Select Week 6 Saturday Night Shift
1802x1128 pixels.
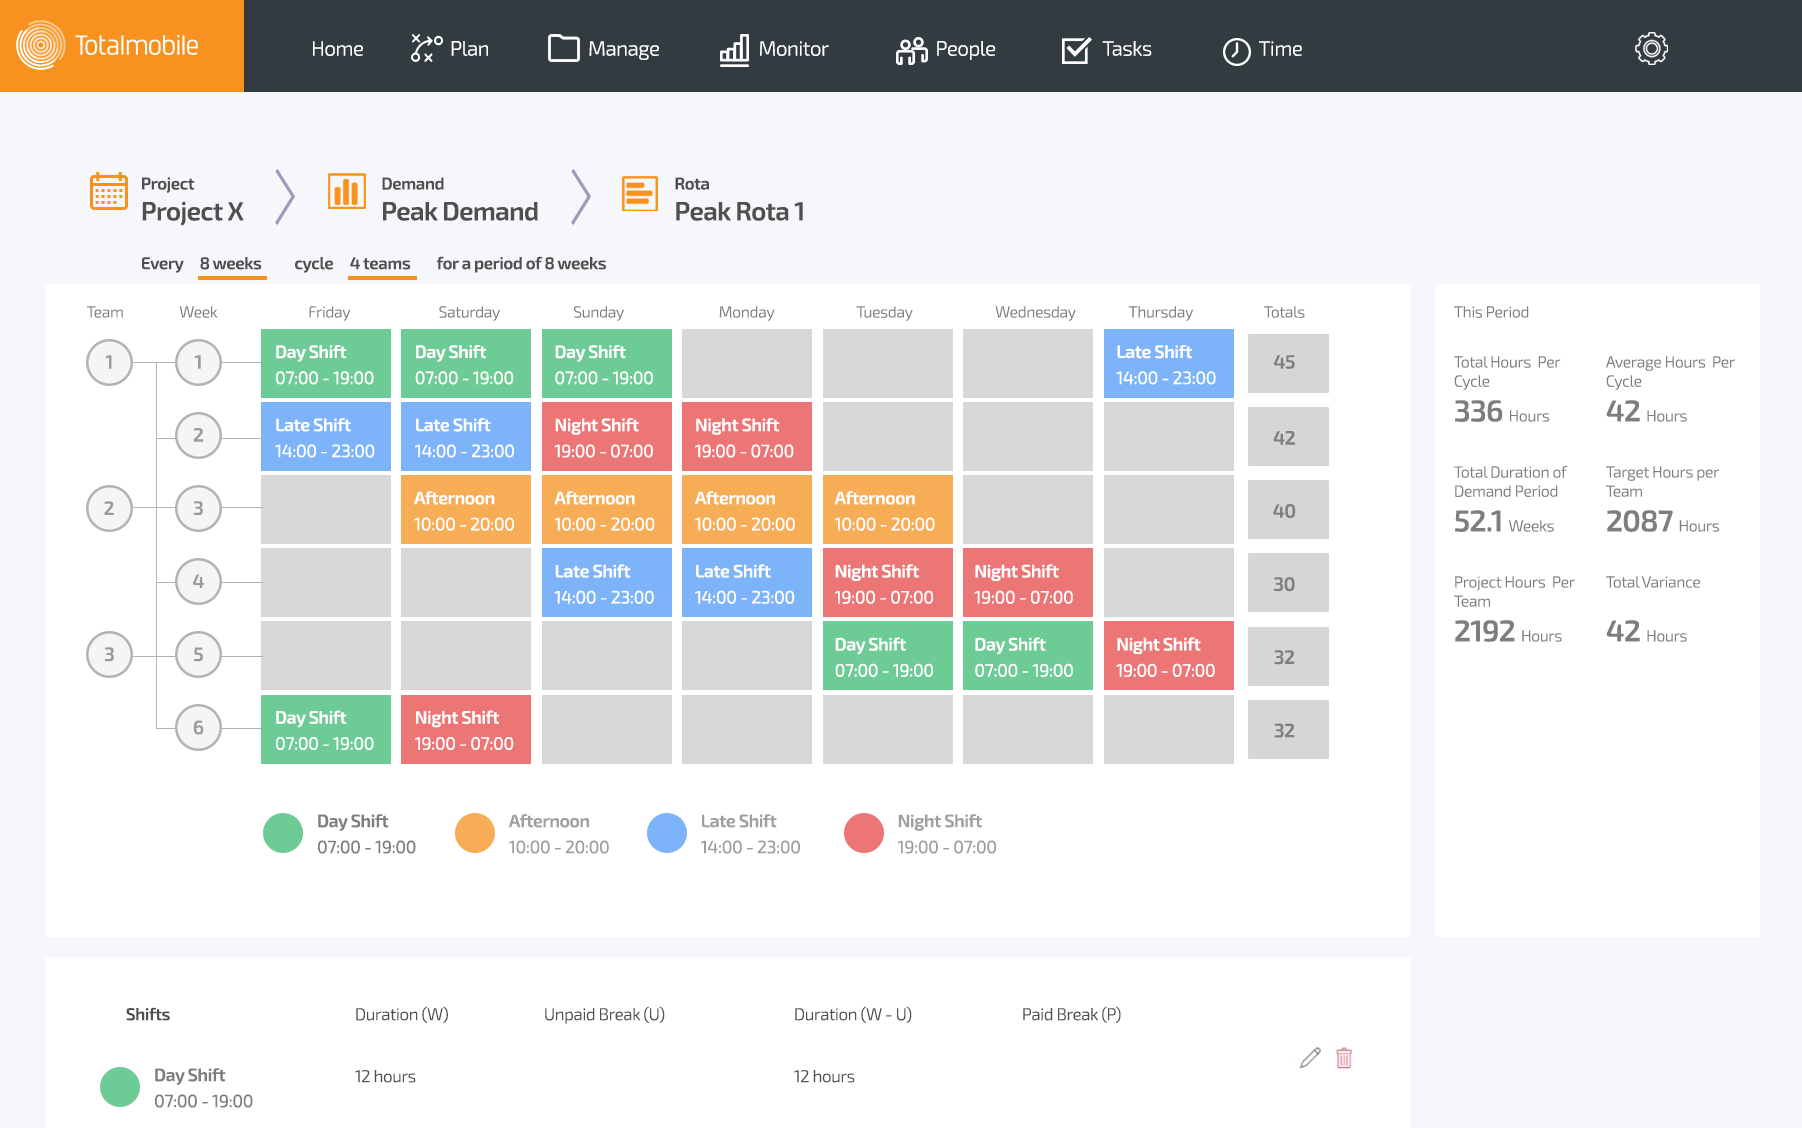click(466, 729)
